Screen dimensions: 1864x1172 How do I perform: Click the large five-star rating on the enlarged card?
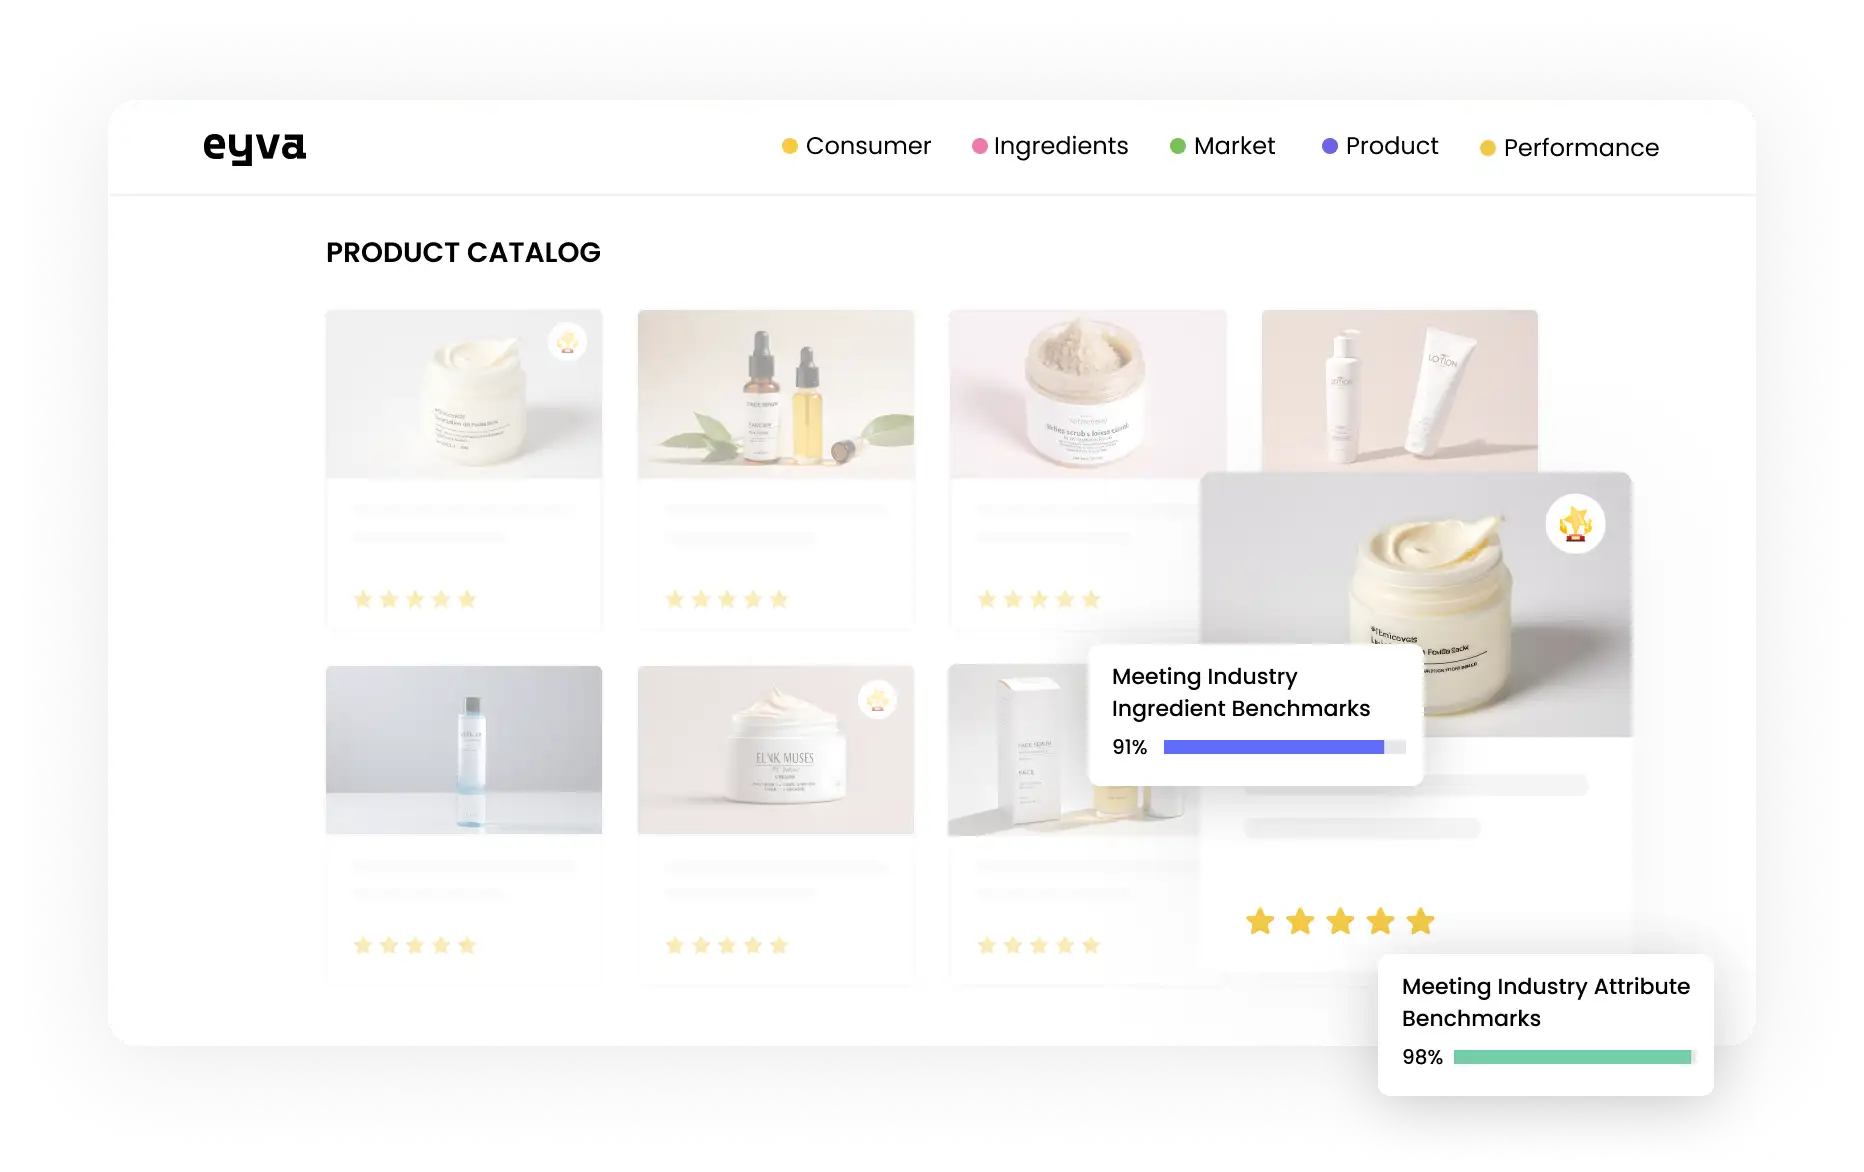point(1340,921)
